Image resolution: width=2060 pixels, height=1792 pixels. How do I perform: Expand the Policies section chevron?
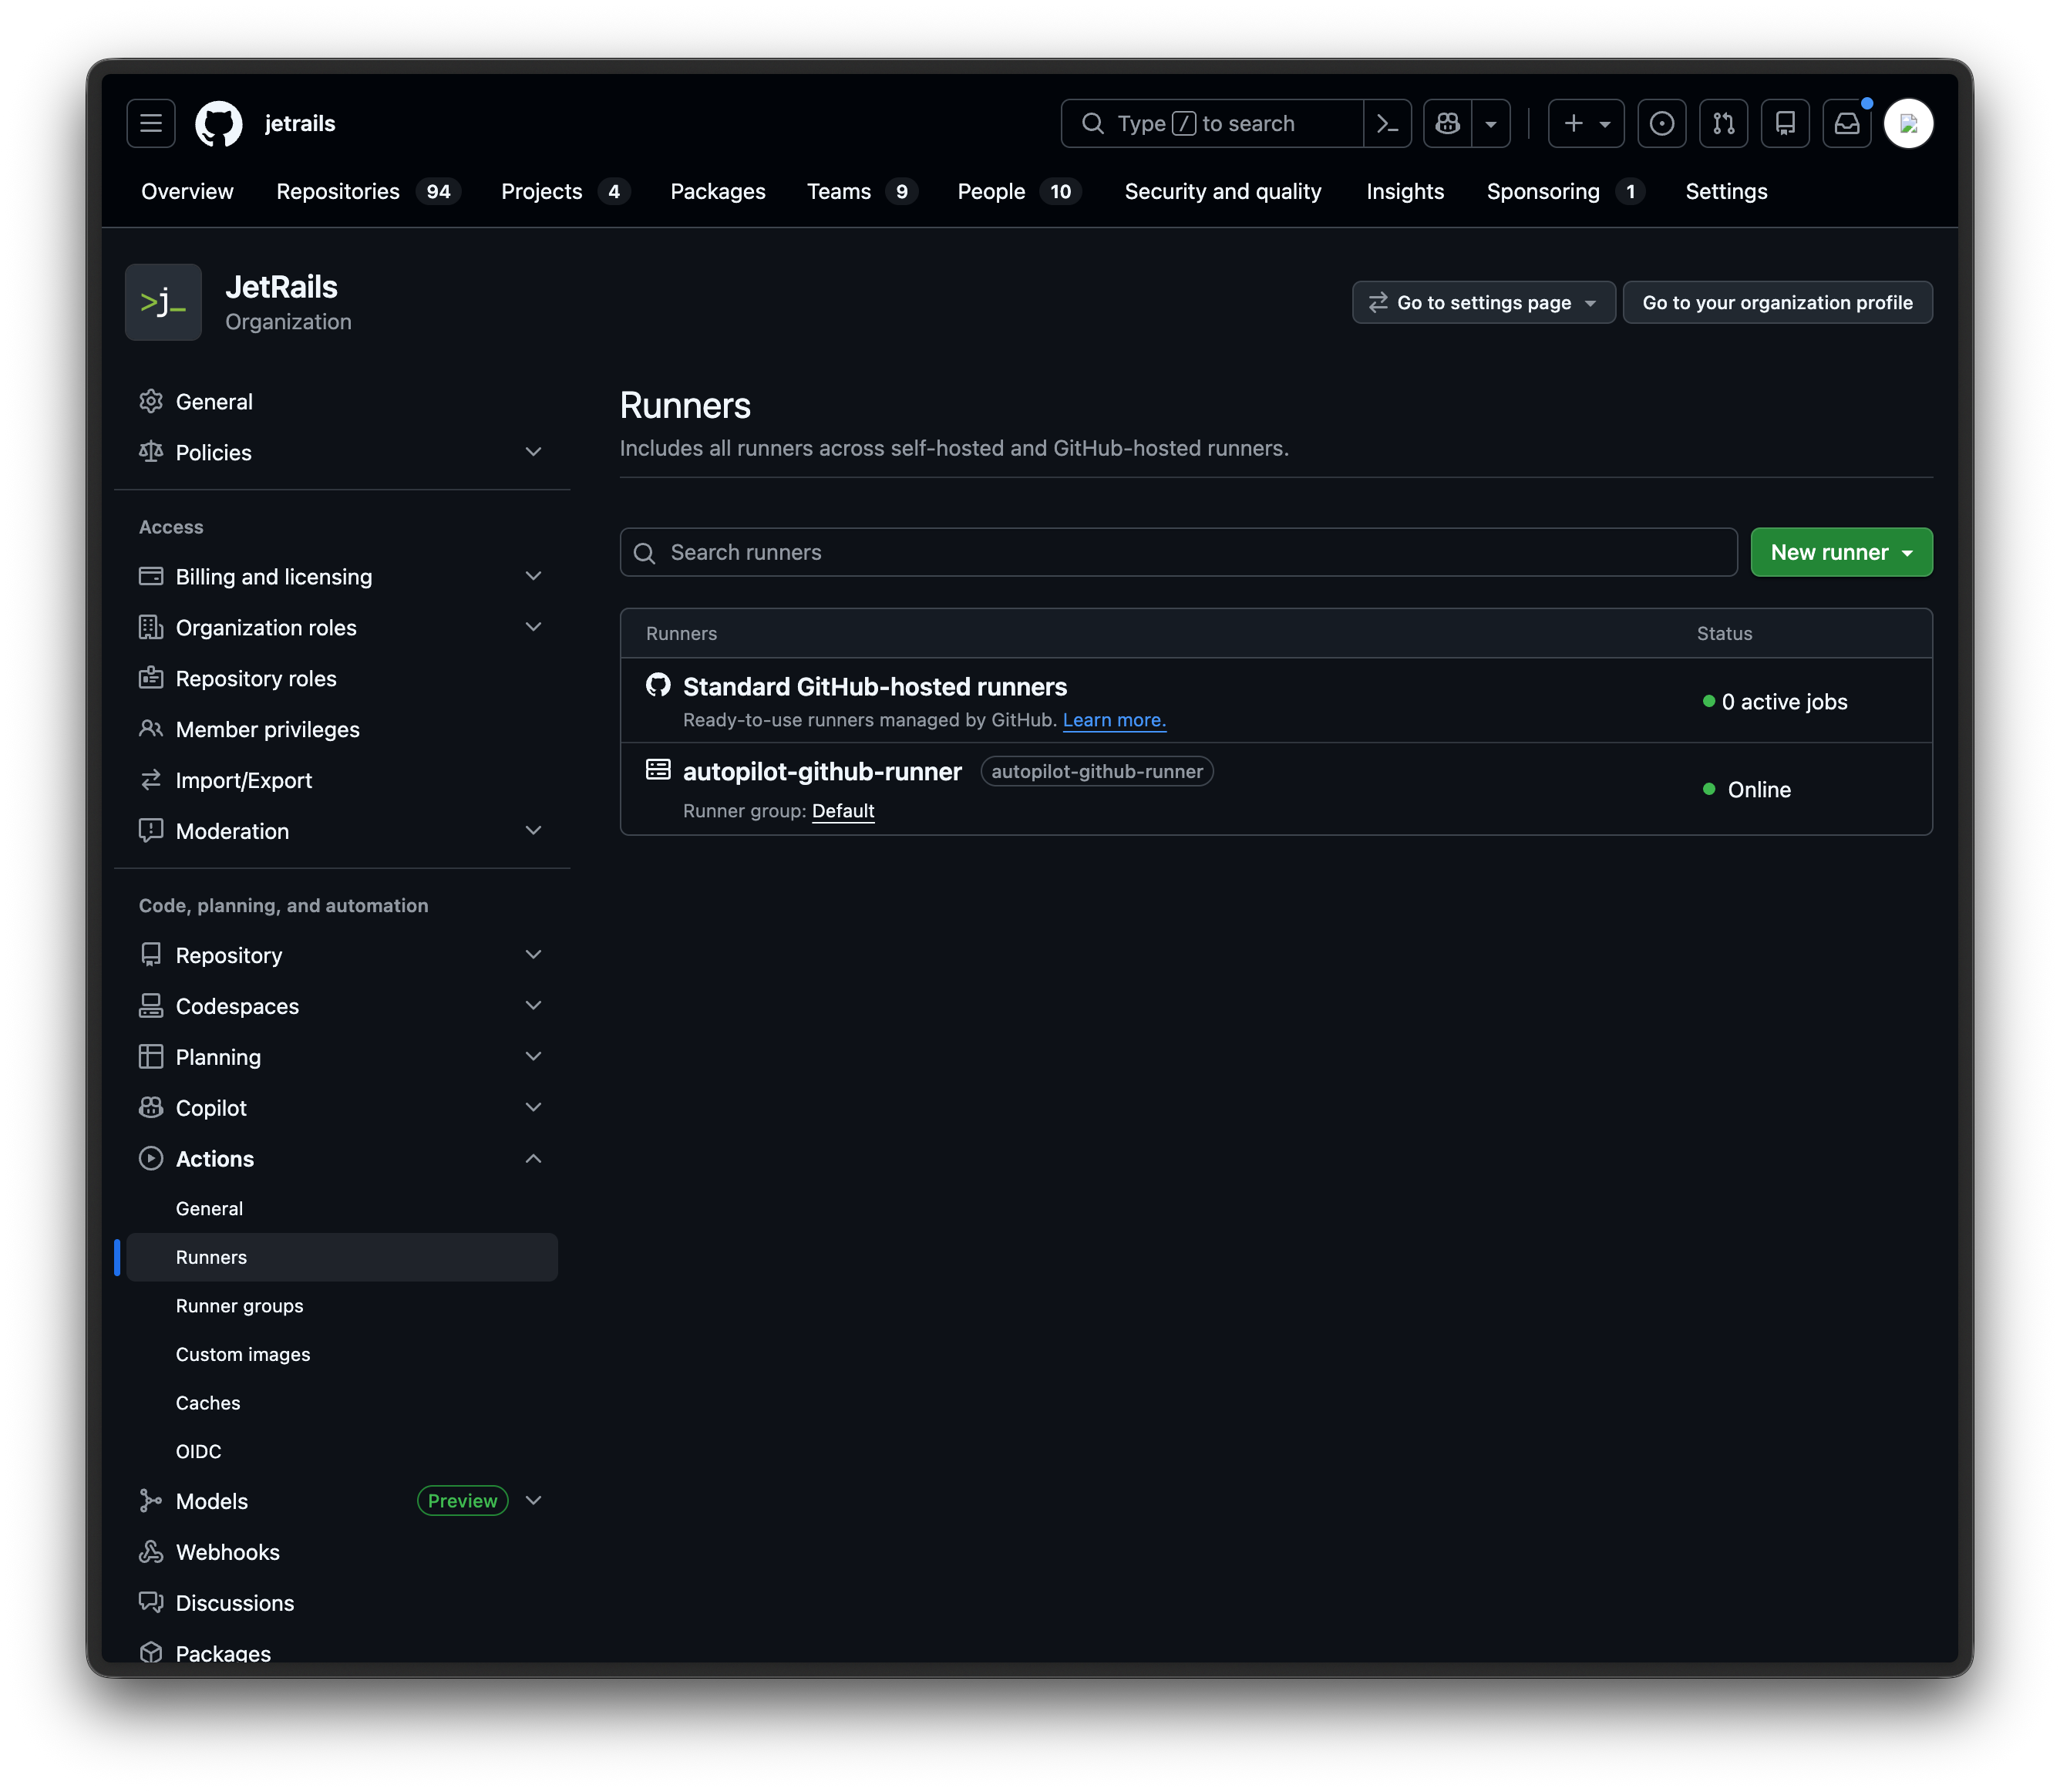pyautogui.click(x=533, y=452)
